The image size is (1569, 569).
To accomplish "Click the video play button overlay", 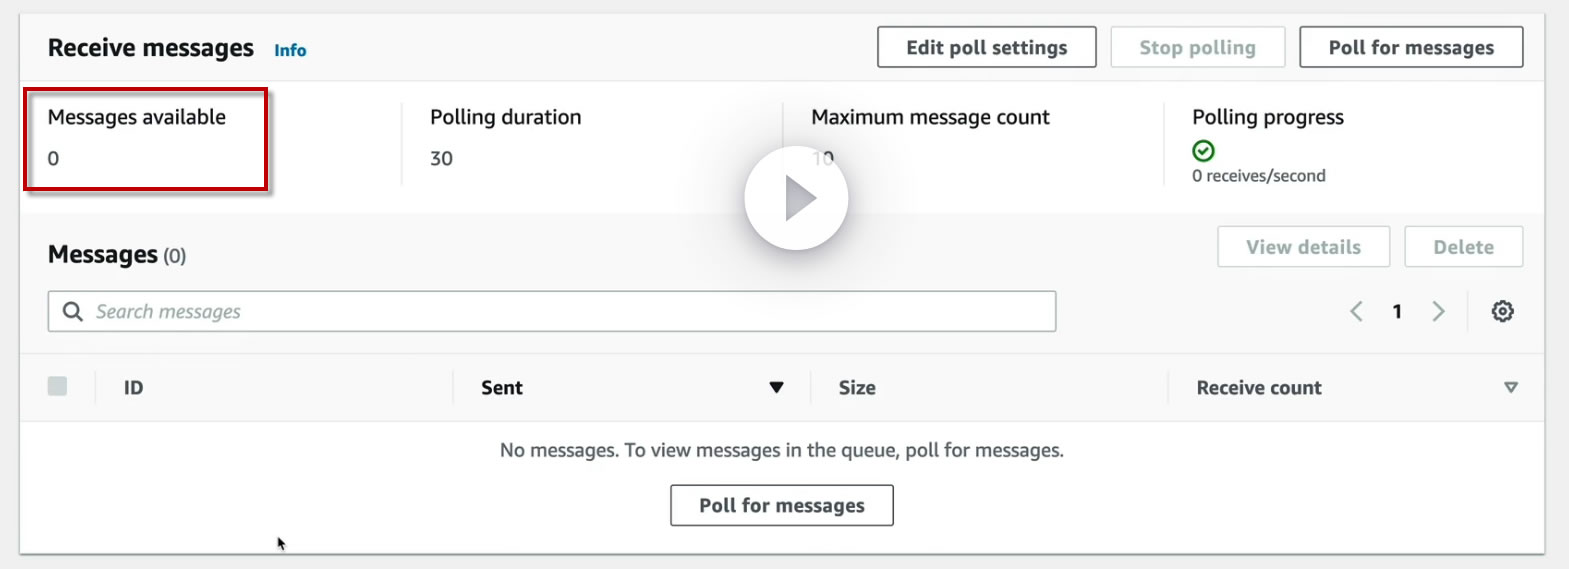I will (x=796, y=198).
